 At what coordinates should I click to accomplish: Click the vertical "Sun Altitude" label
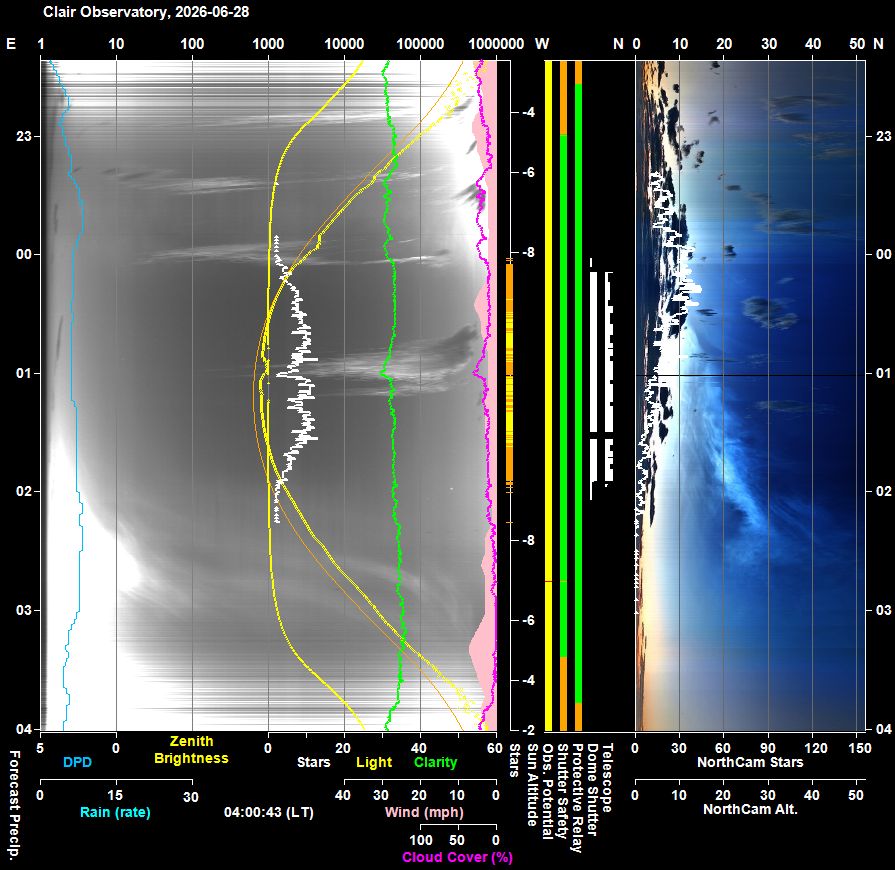coord(531,785)
